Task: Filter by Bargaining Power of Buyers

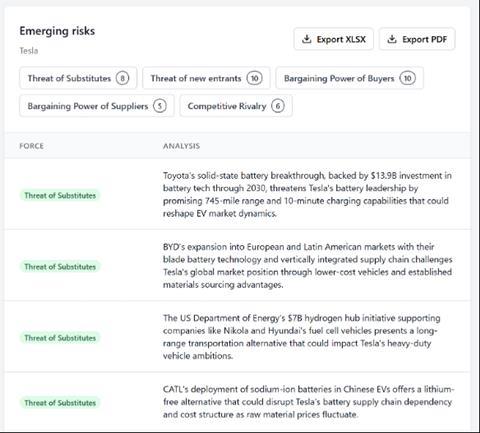Action: [349, 78]
